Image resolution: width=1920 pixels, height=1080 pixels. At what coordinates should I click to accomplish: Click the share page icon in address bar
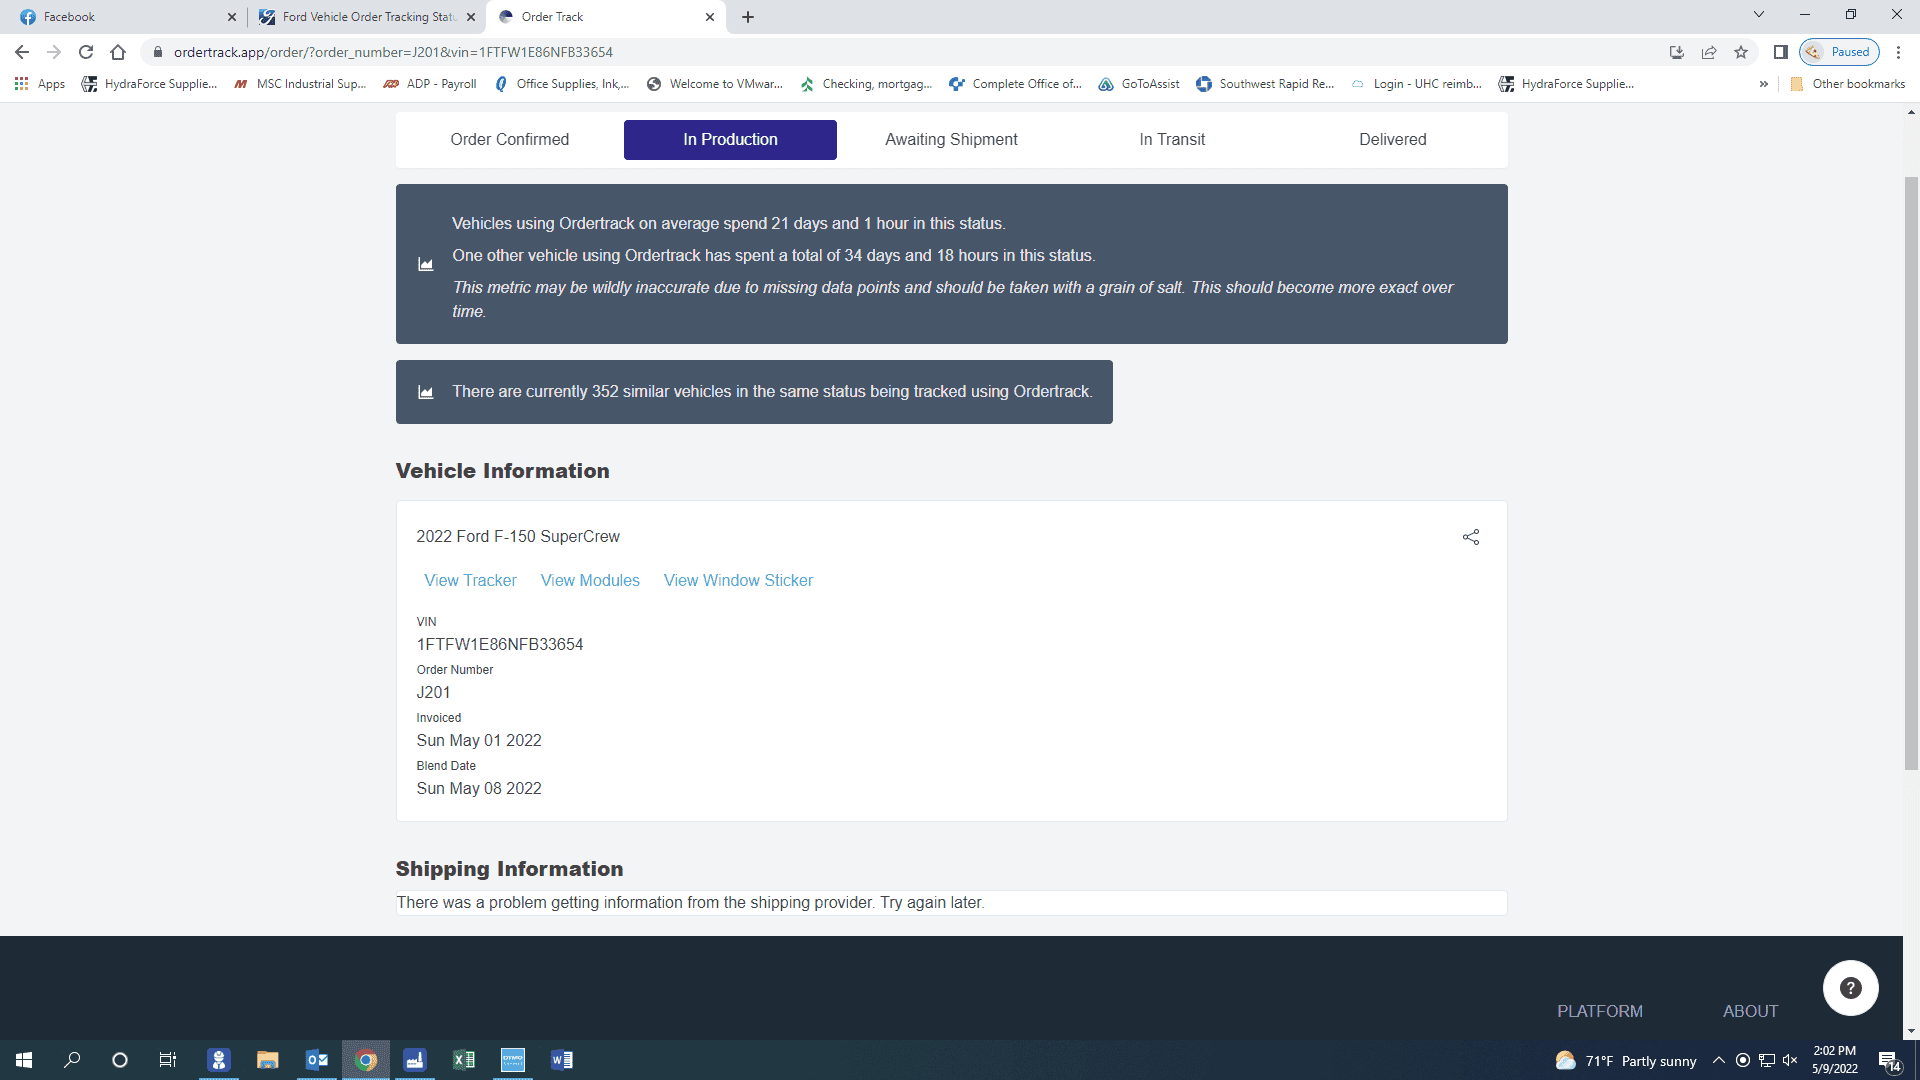coord(1709,52)
